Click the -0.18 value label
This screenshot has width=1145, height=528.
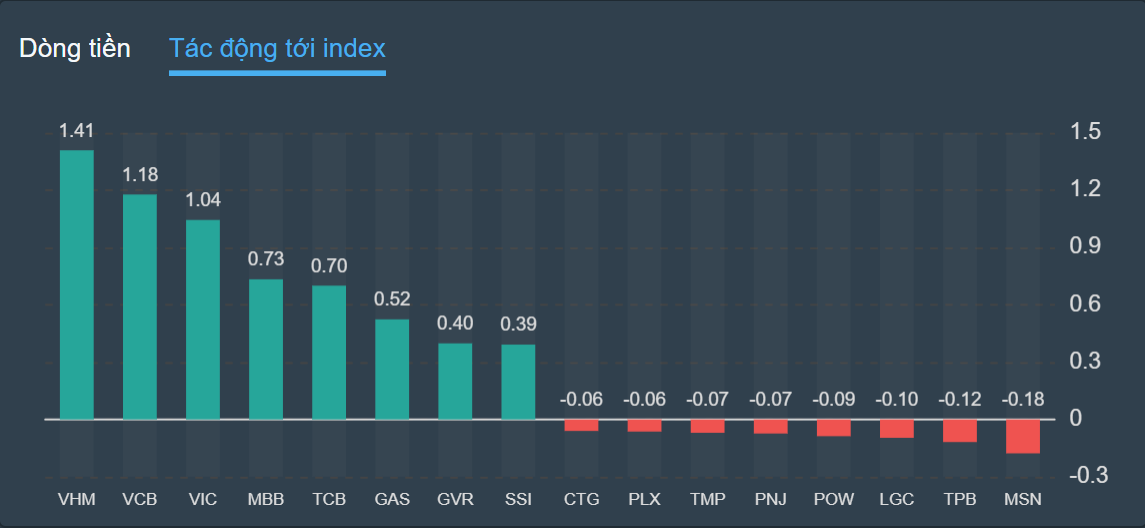pyautogui.click(x=1022, y=400)
